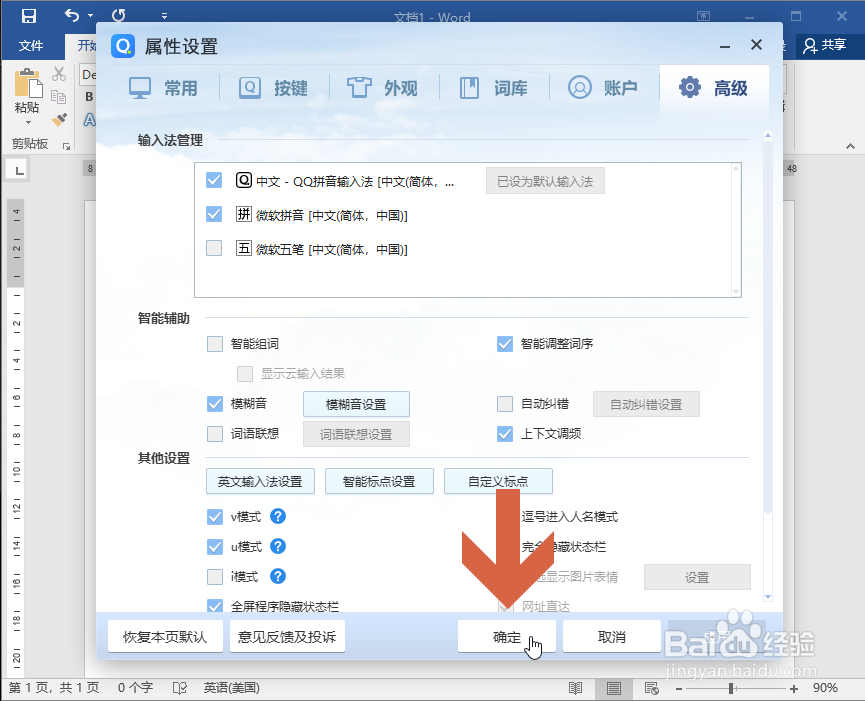
Task: Close the 属性设置 dialog
Action: click(x=756, y=45)
